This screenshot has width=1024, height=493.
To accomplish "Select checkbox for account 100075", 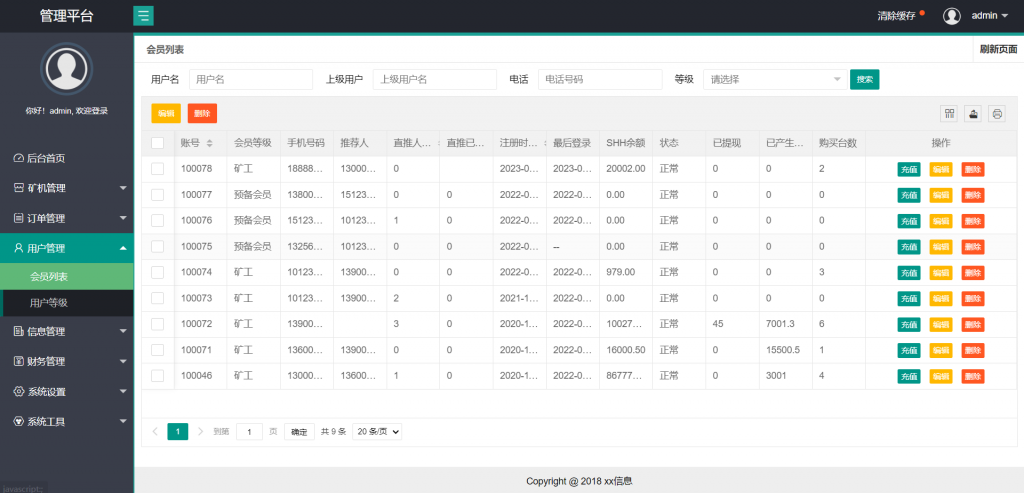I will click(x=157, y=246).
